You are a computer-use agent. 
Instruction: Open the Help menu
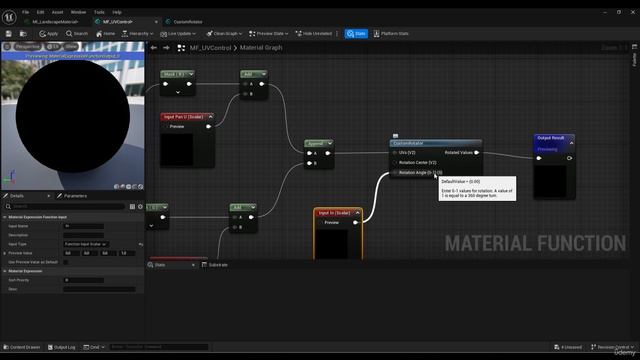(x=117, y=12)
